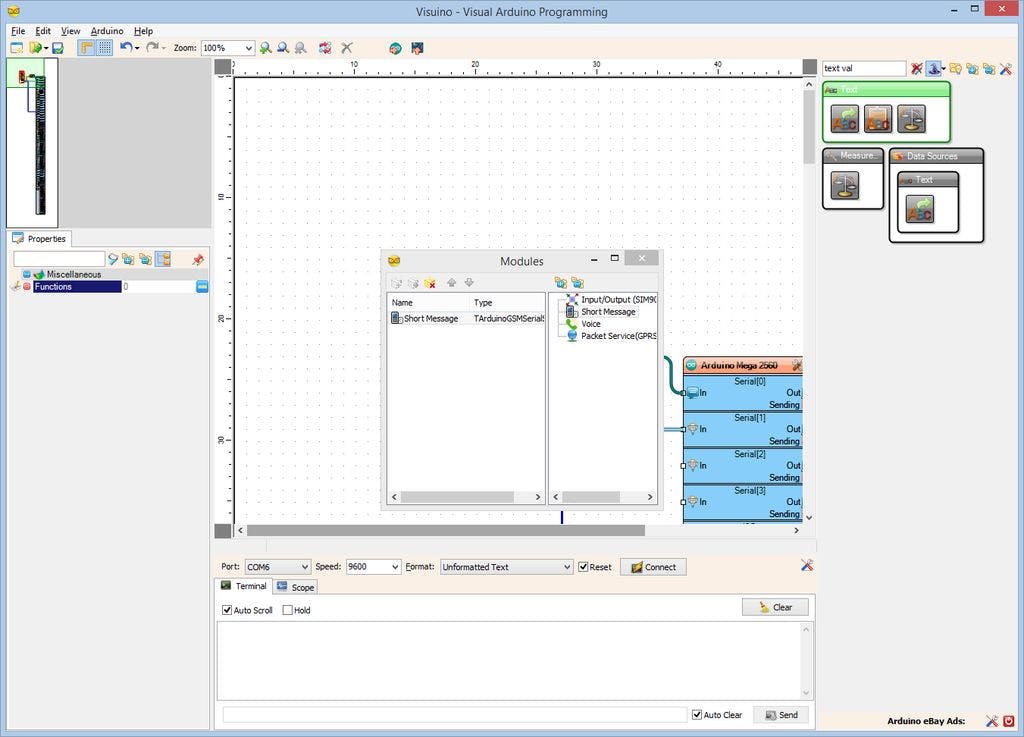Clear the component search filter icon

[x=916, y=69]
